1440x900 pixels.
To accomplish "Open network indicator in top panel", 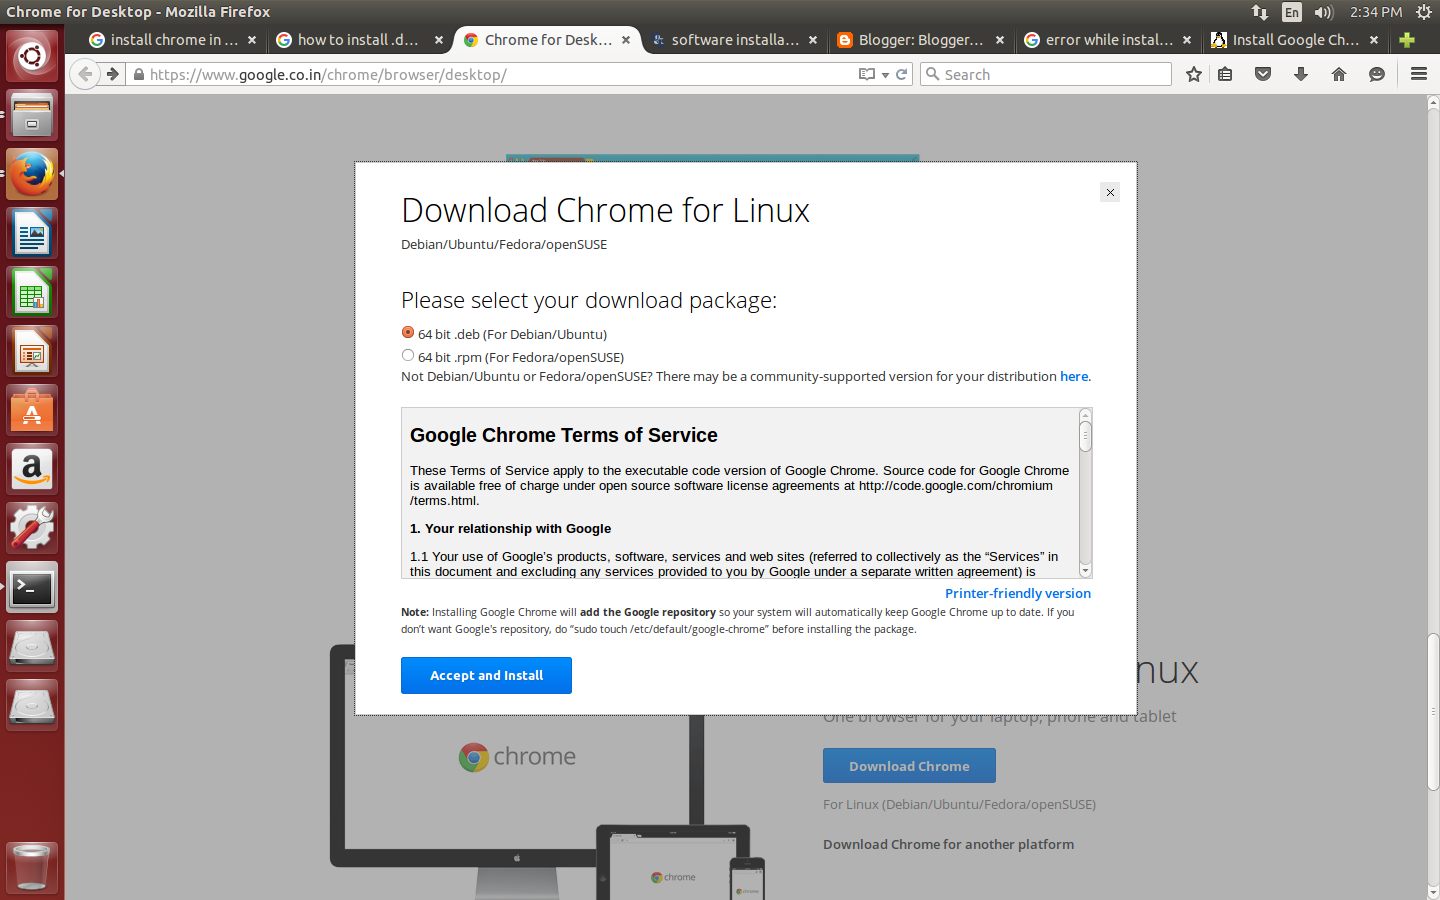I will point(1260,12).
